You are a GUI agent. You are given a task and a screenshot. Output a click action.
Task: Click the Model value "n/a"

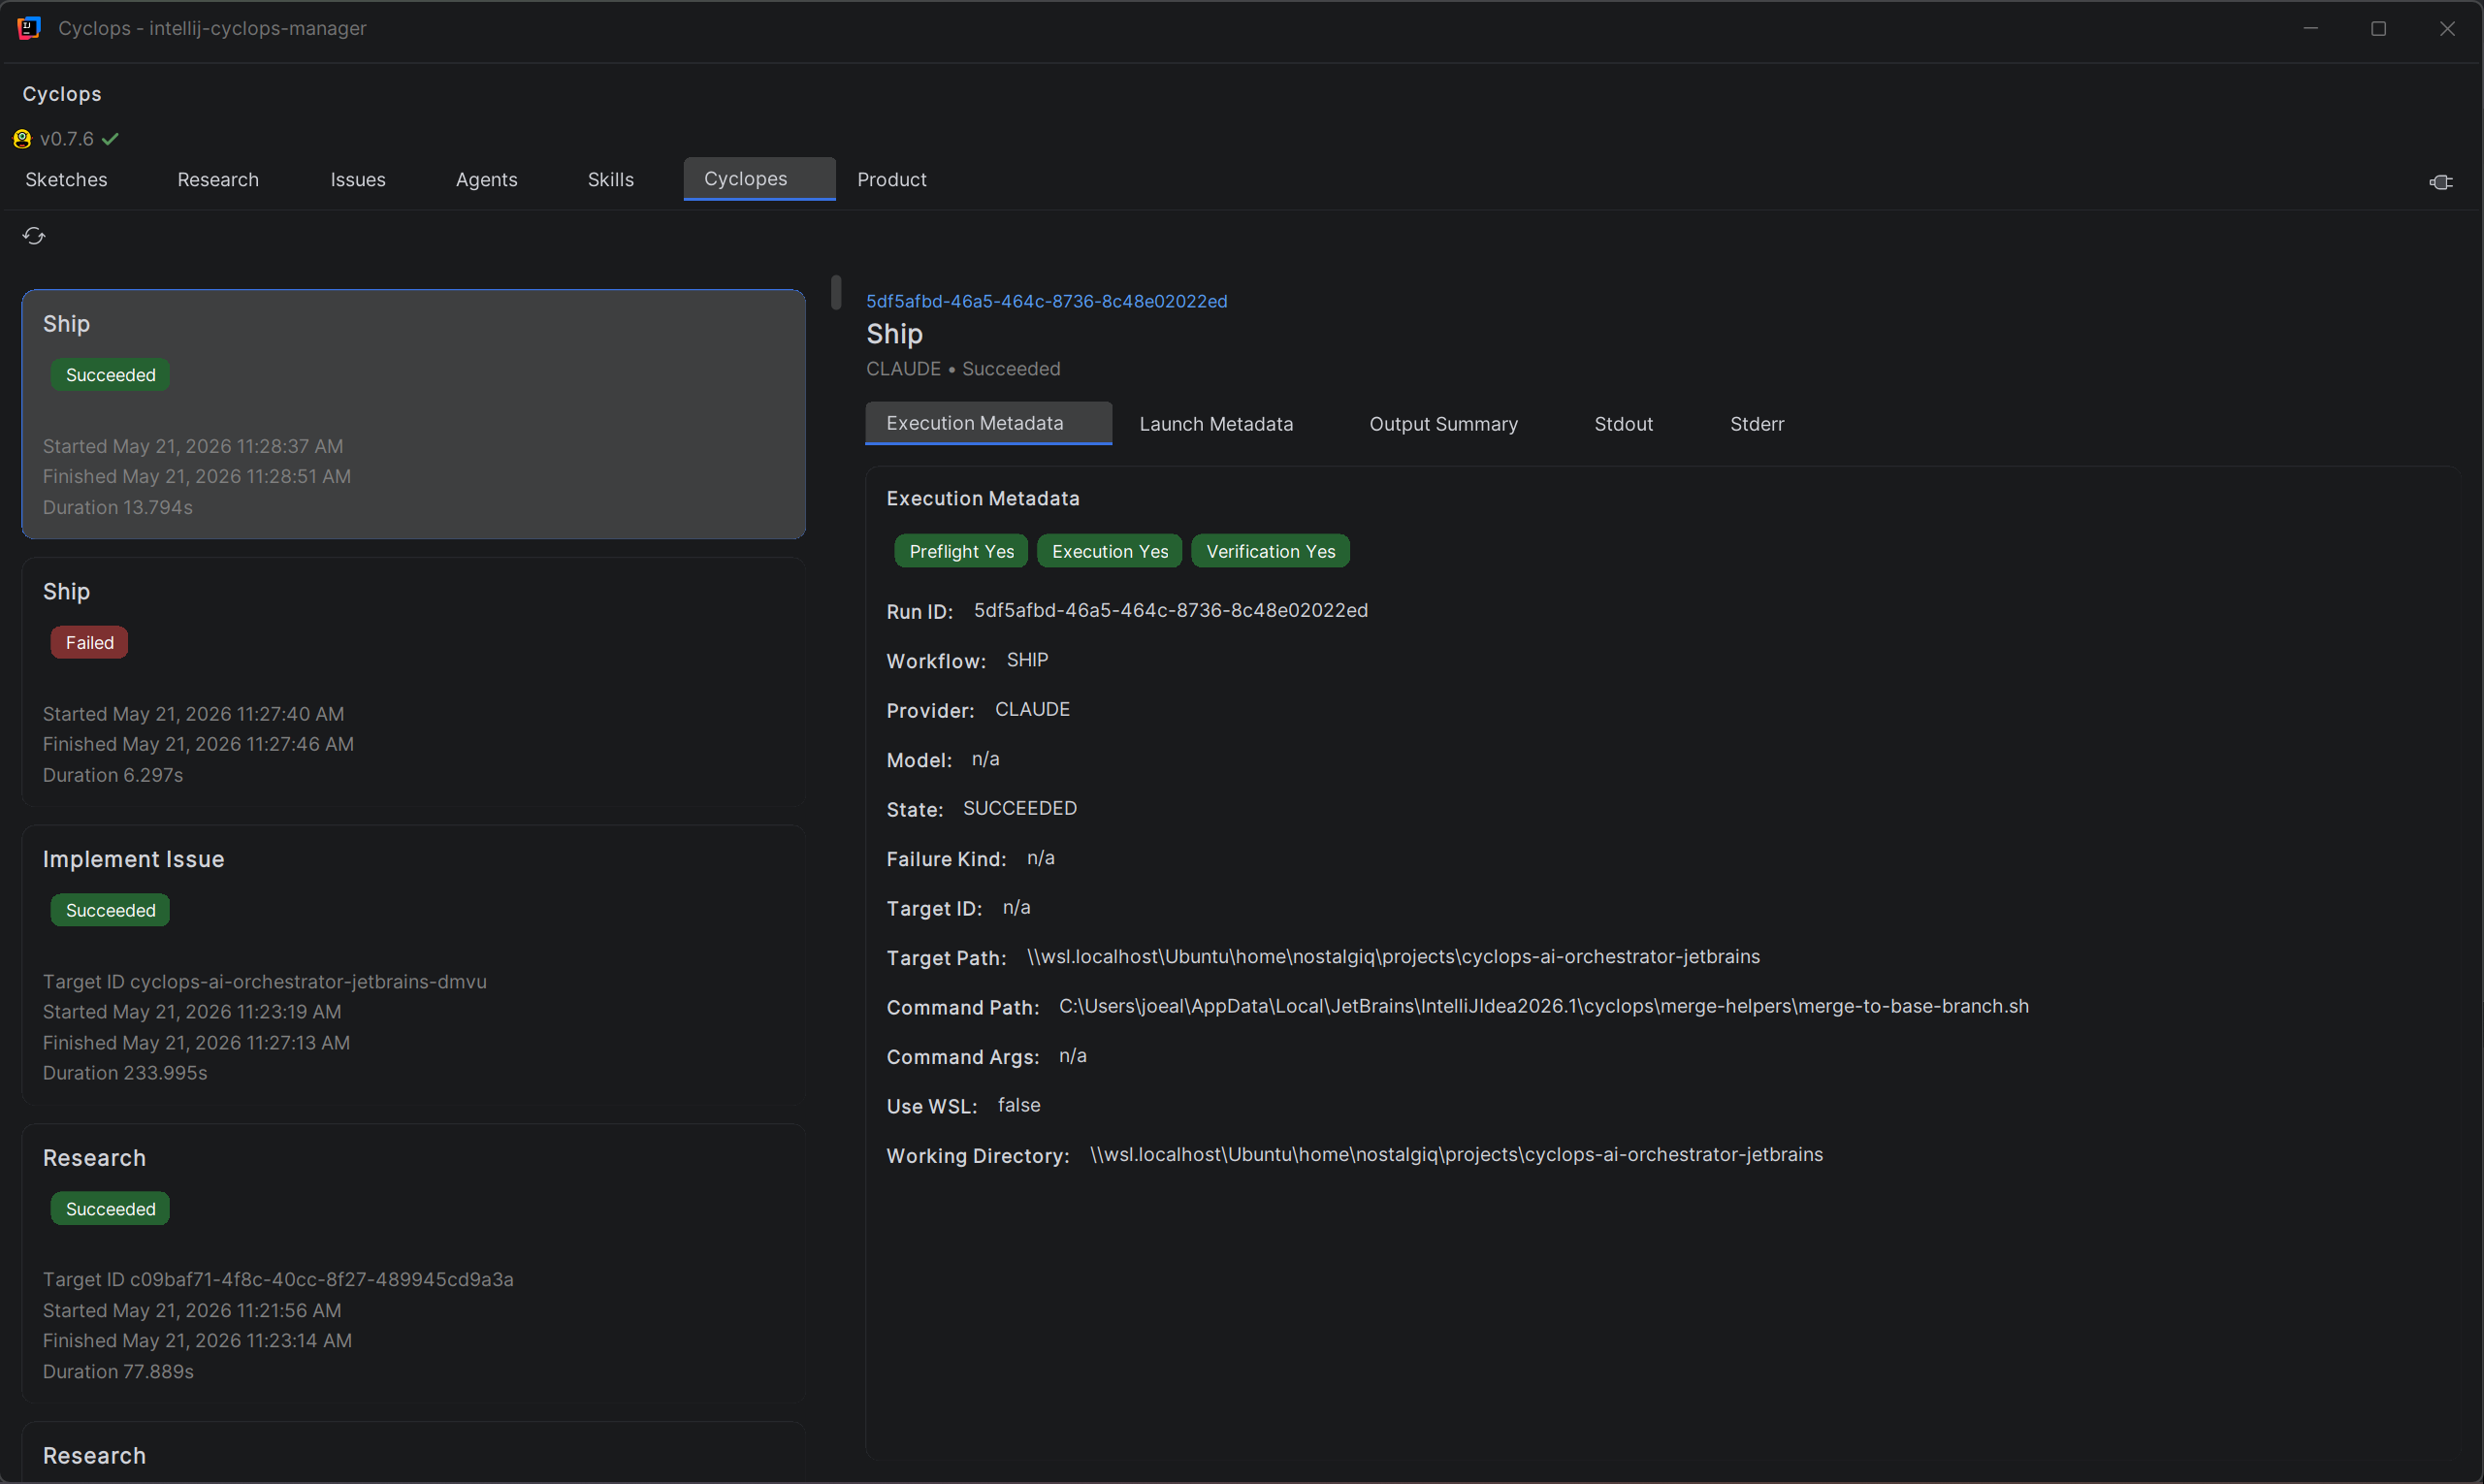(985, 759)
